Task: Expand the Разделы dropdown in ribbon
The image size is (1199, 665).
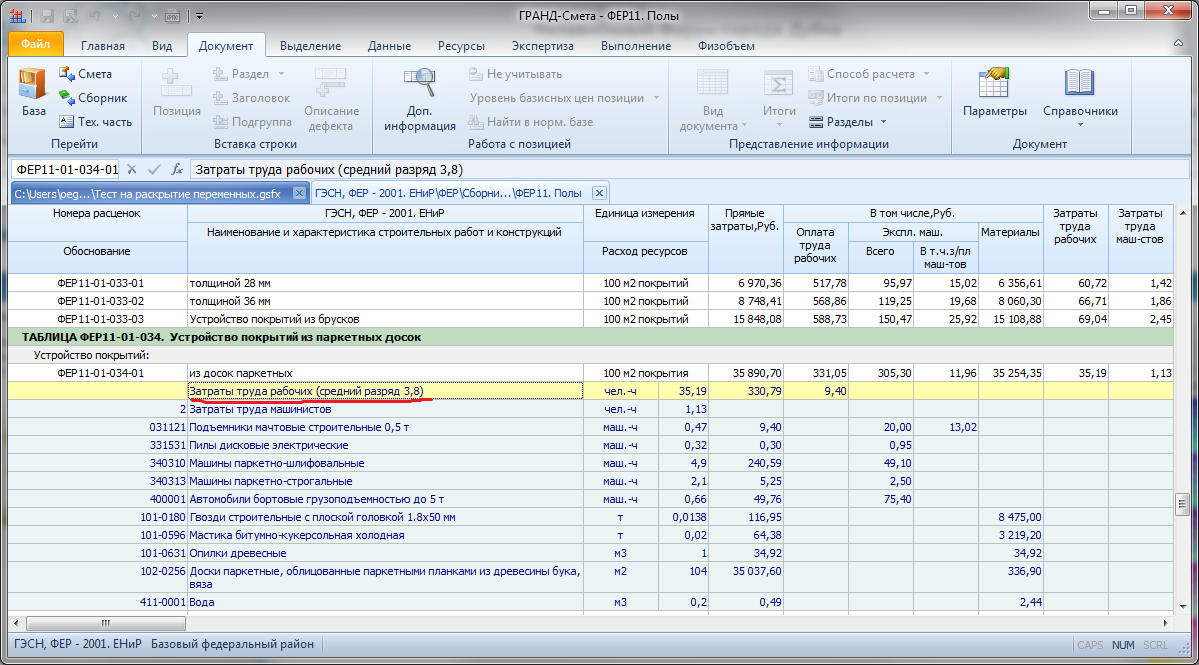Action: click(x=848, y=122)
